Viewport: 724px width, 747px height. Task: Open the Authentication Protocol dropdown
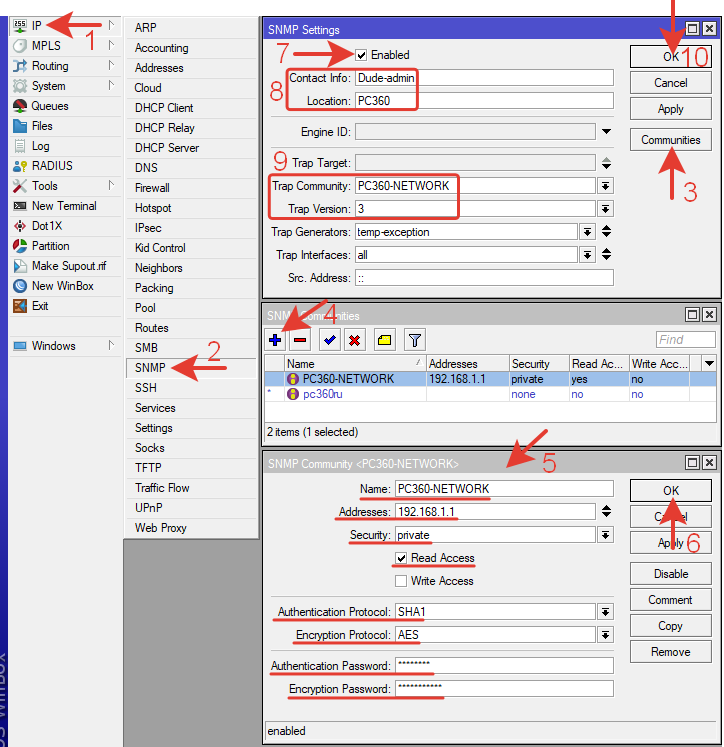point(605,612)
